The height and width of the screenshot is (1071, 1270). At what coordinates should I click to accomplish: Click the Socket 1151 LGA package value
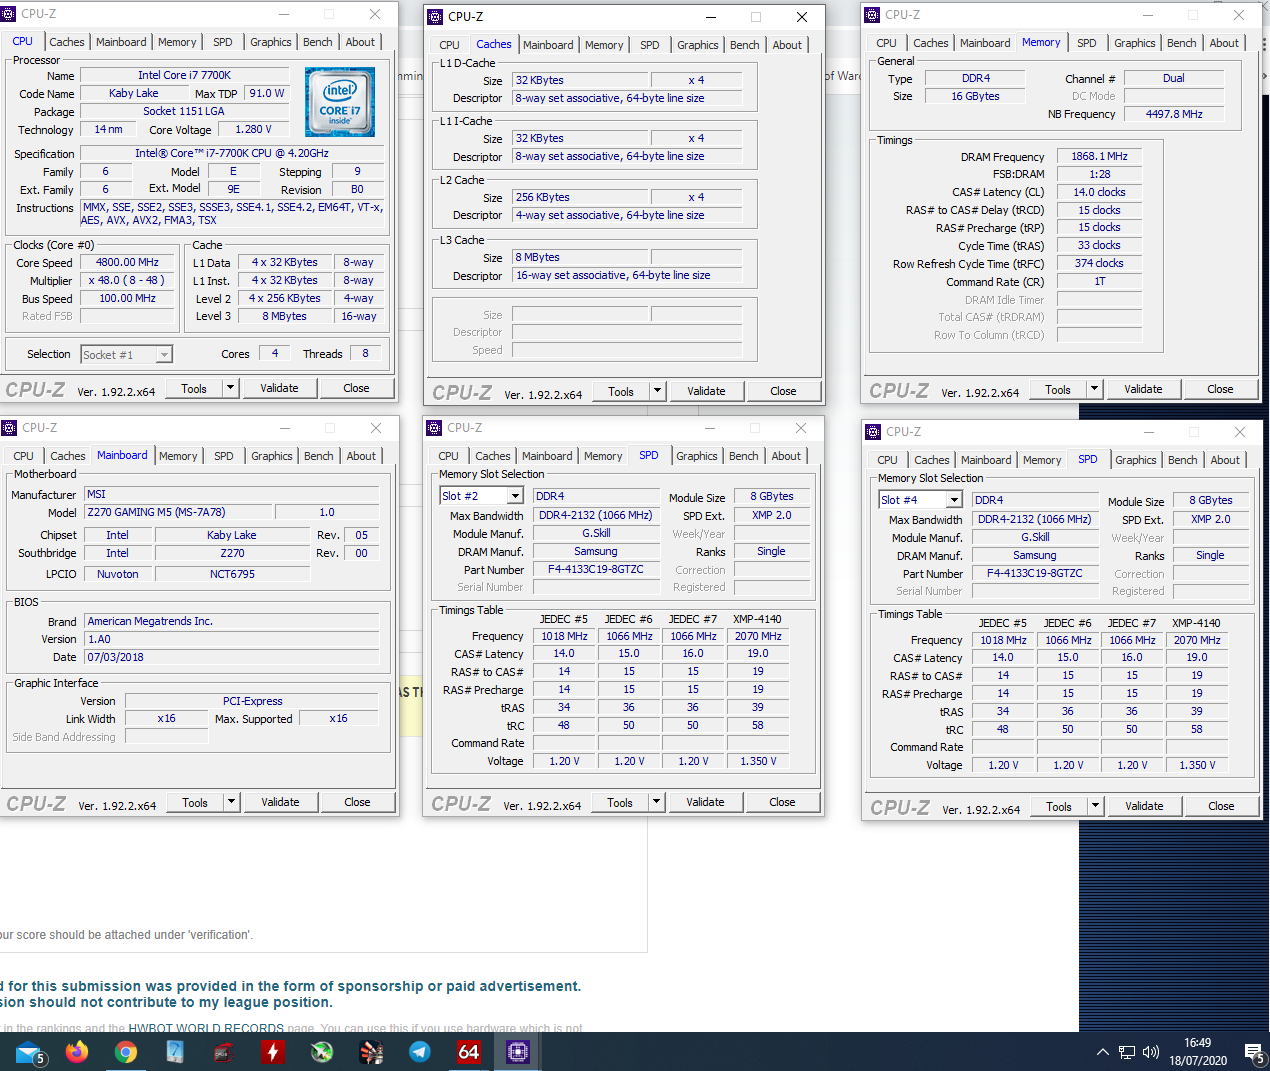click(x=184, y=111)
